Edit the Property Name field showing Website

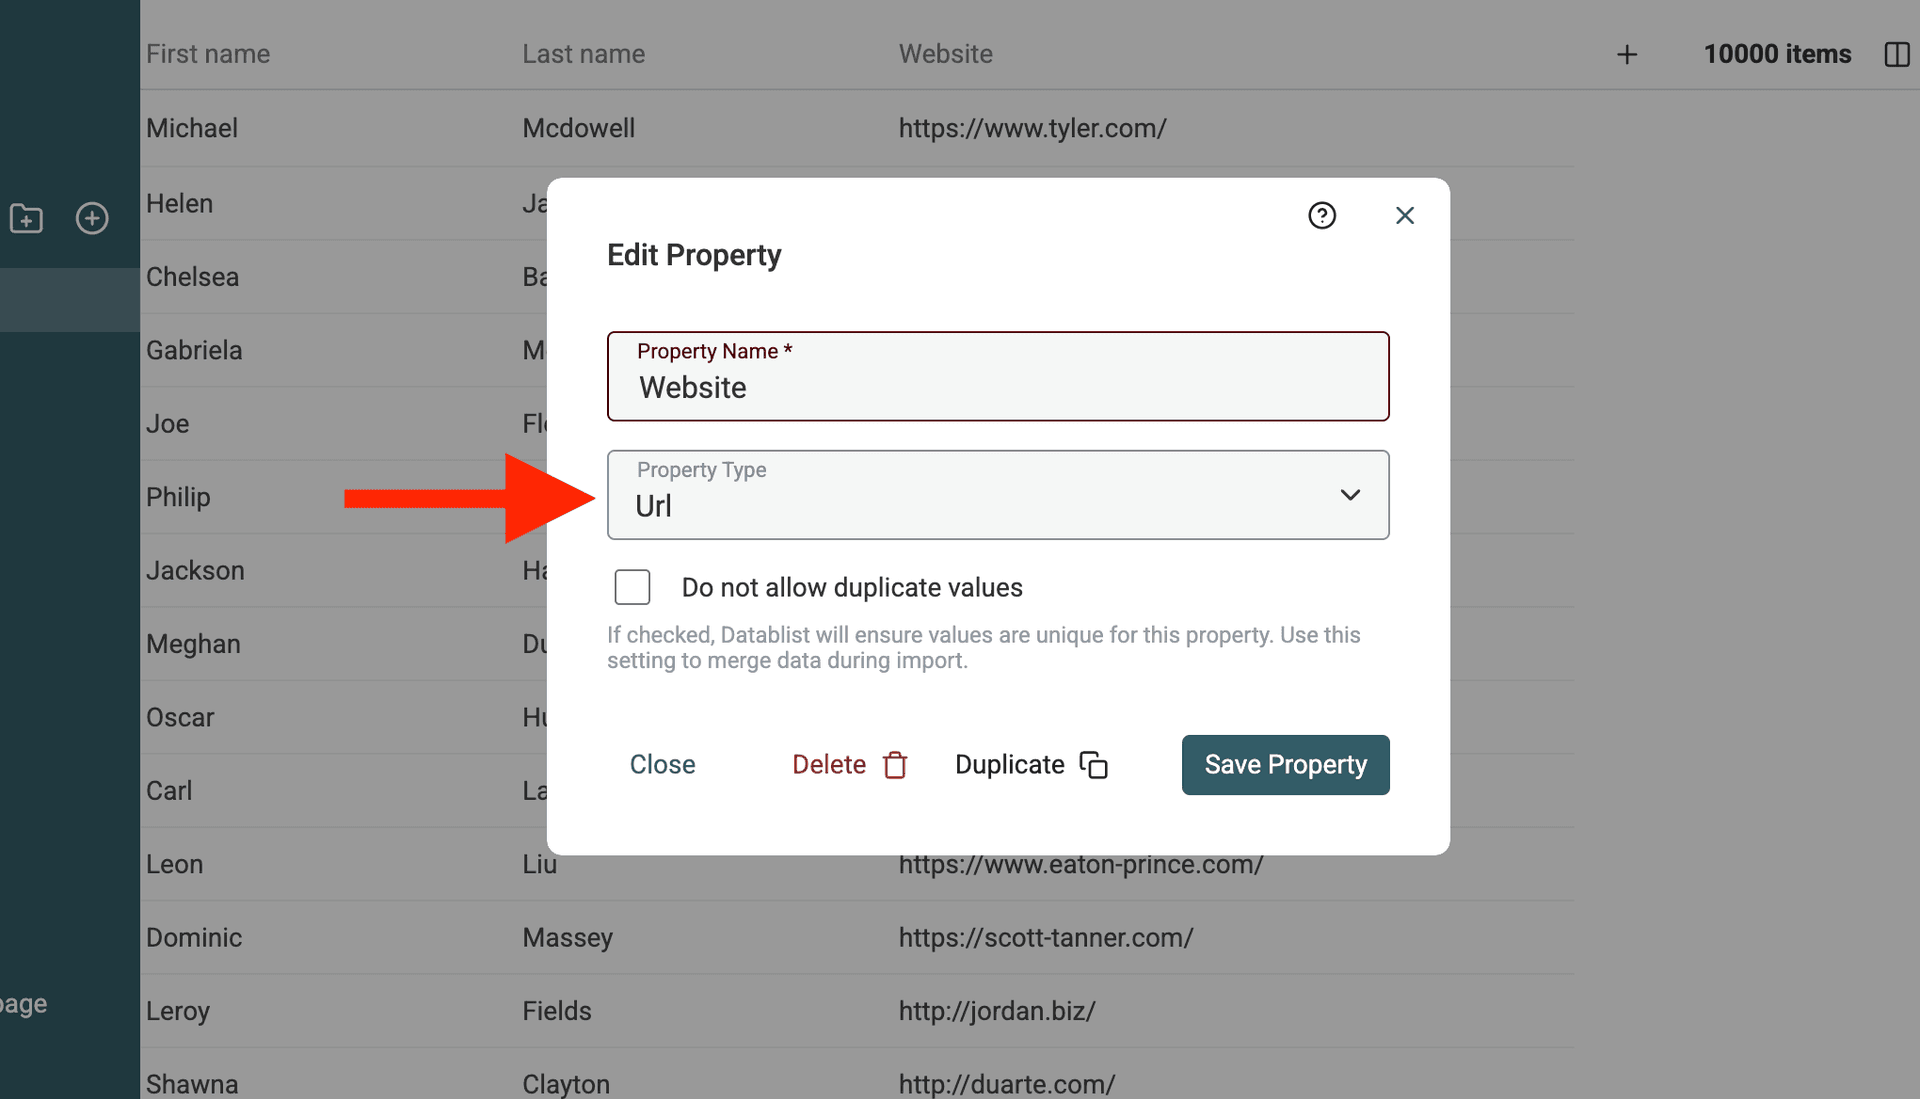[998, 387]
